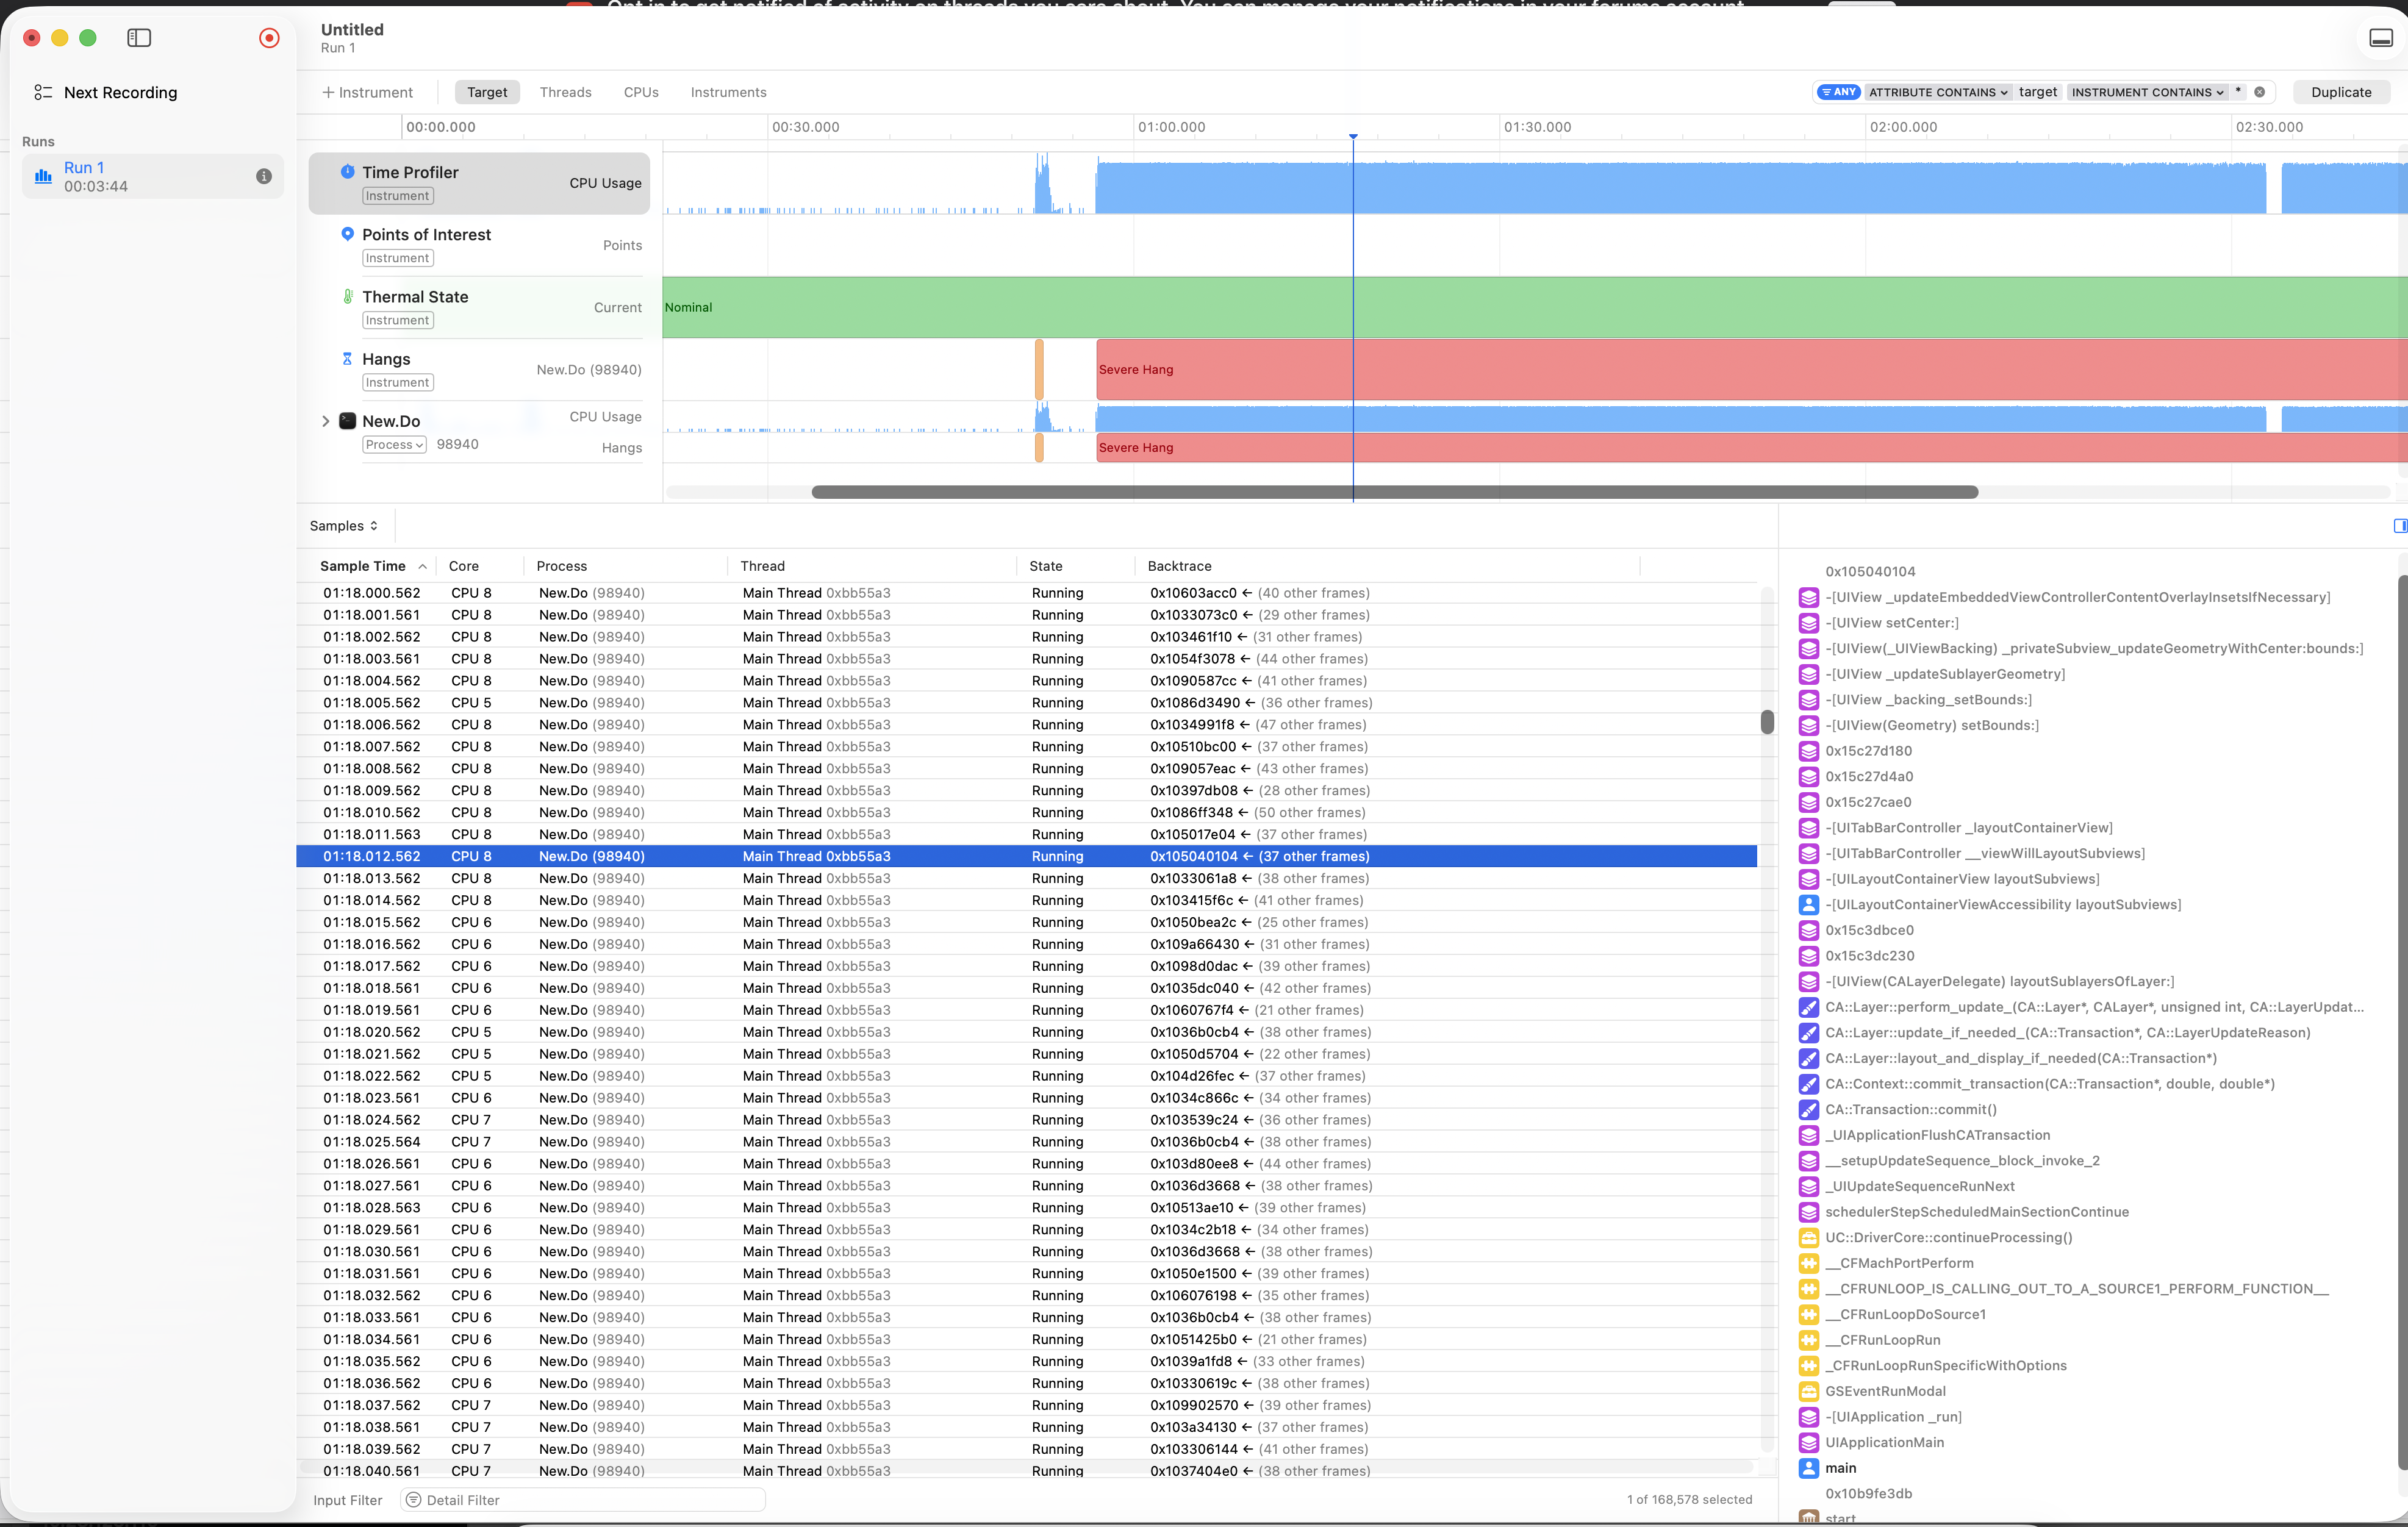Toggle the ANY filter pill
The image size is (2408, 1527).
tap(1838, 92)
